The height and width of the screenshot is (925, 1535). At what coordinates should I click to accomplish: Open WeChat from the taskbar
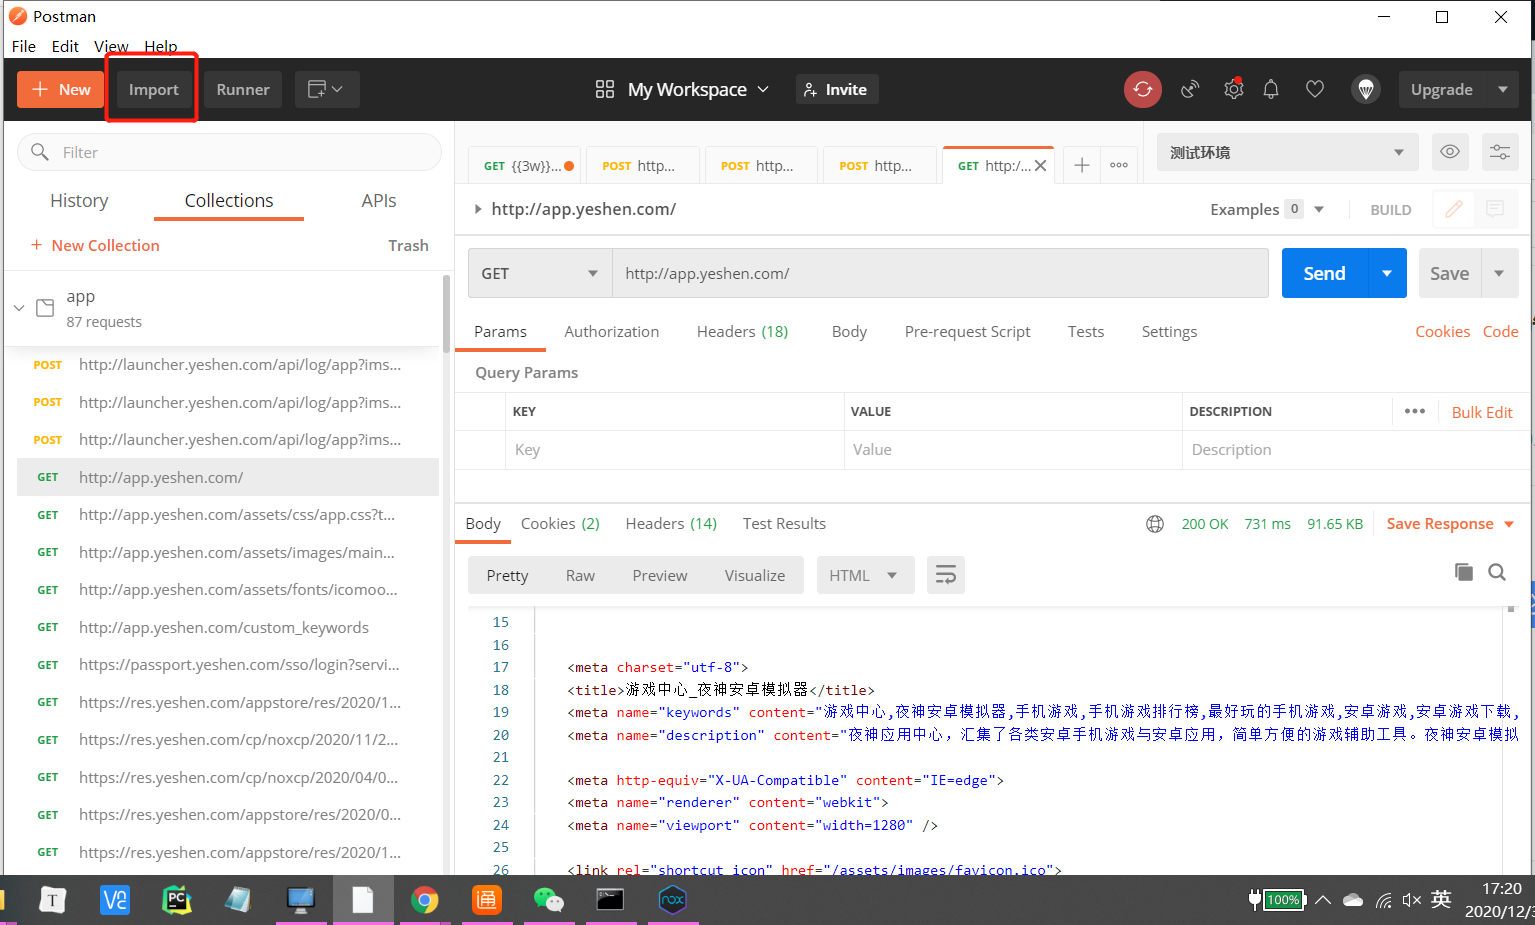tap(548, 900)
